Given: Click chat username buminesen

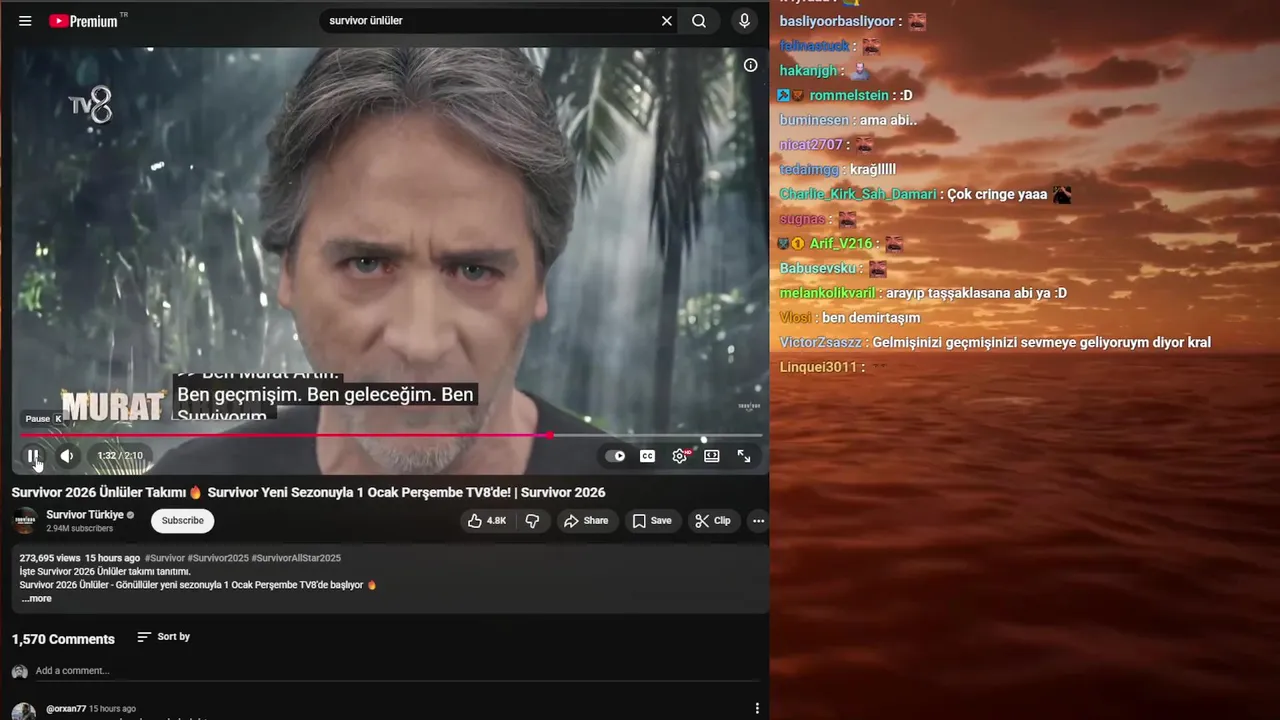Looking at the screenshot, I should point(814,121).
